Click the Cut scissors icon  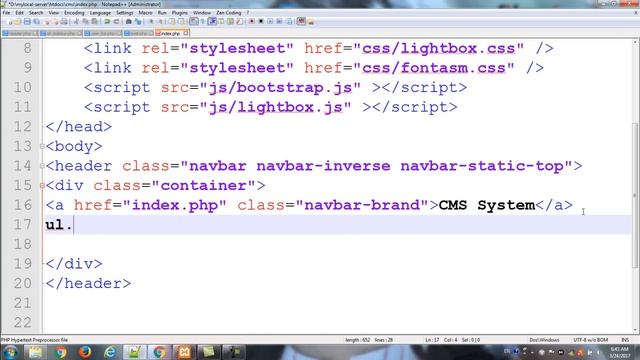tap(76, 21)
